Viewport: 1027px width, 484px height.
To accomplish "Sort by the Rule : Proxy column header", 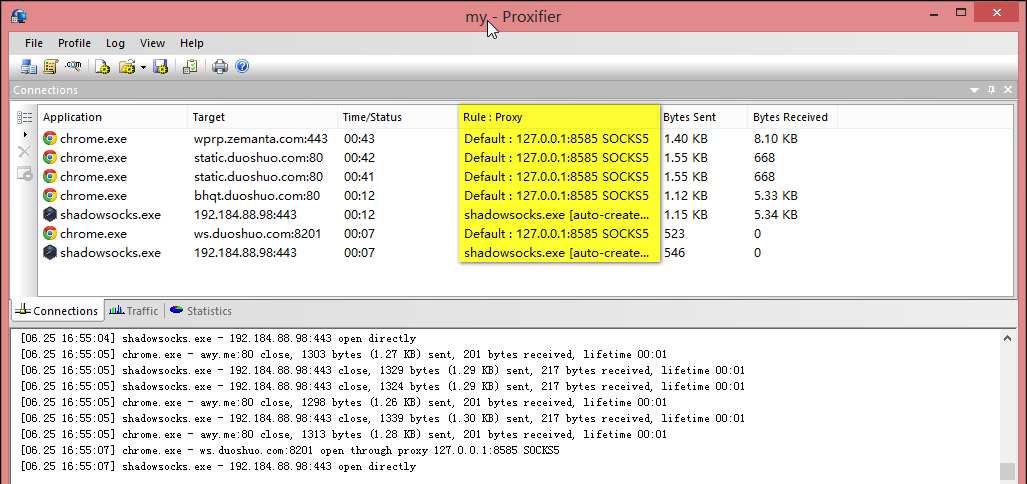I will 559,117.
